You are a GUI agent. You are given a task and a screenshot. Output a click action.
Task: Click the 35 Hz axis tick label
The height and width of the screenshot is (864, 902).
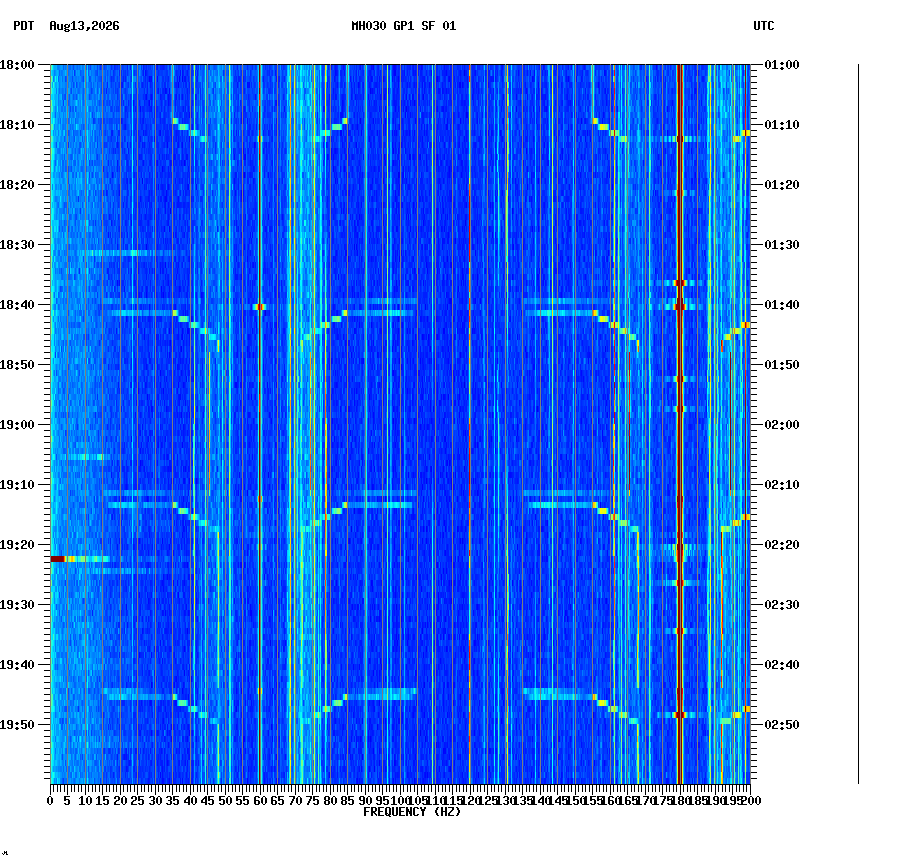pos(173,801)
